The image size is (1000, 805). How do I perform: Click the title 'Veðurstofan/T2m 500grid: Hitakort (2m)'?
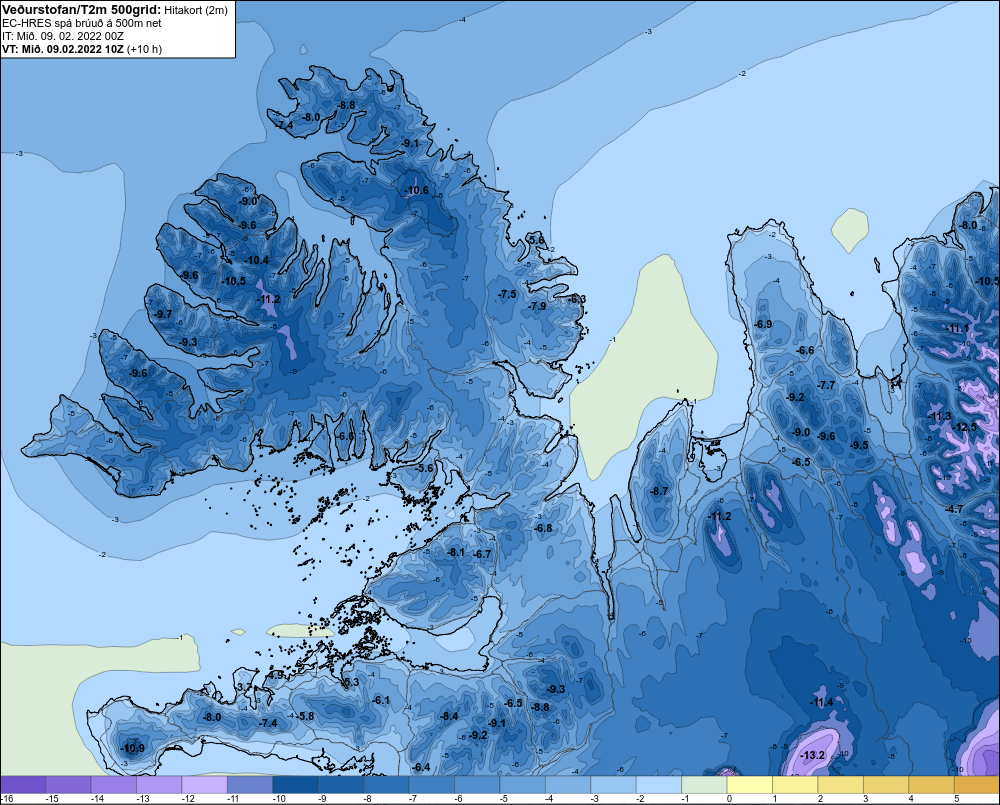[x=115, y=10]
